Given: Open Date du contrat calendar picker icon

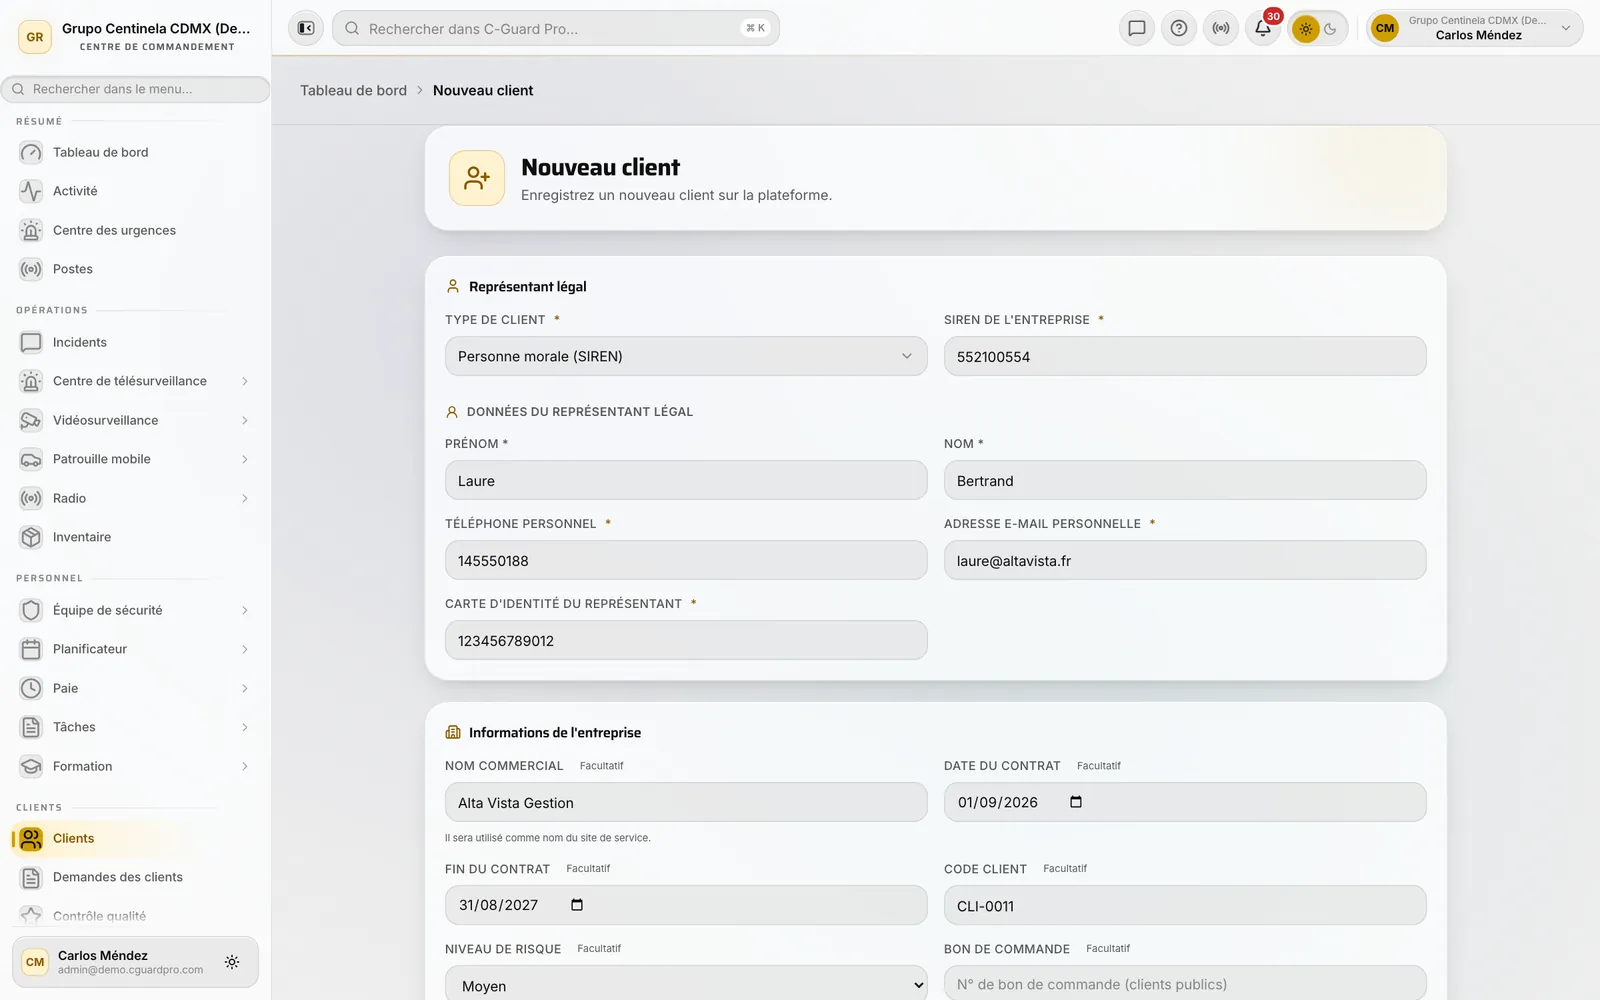Looking at the screenshot, I should 1076,802.
